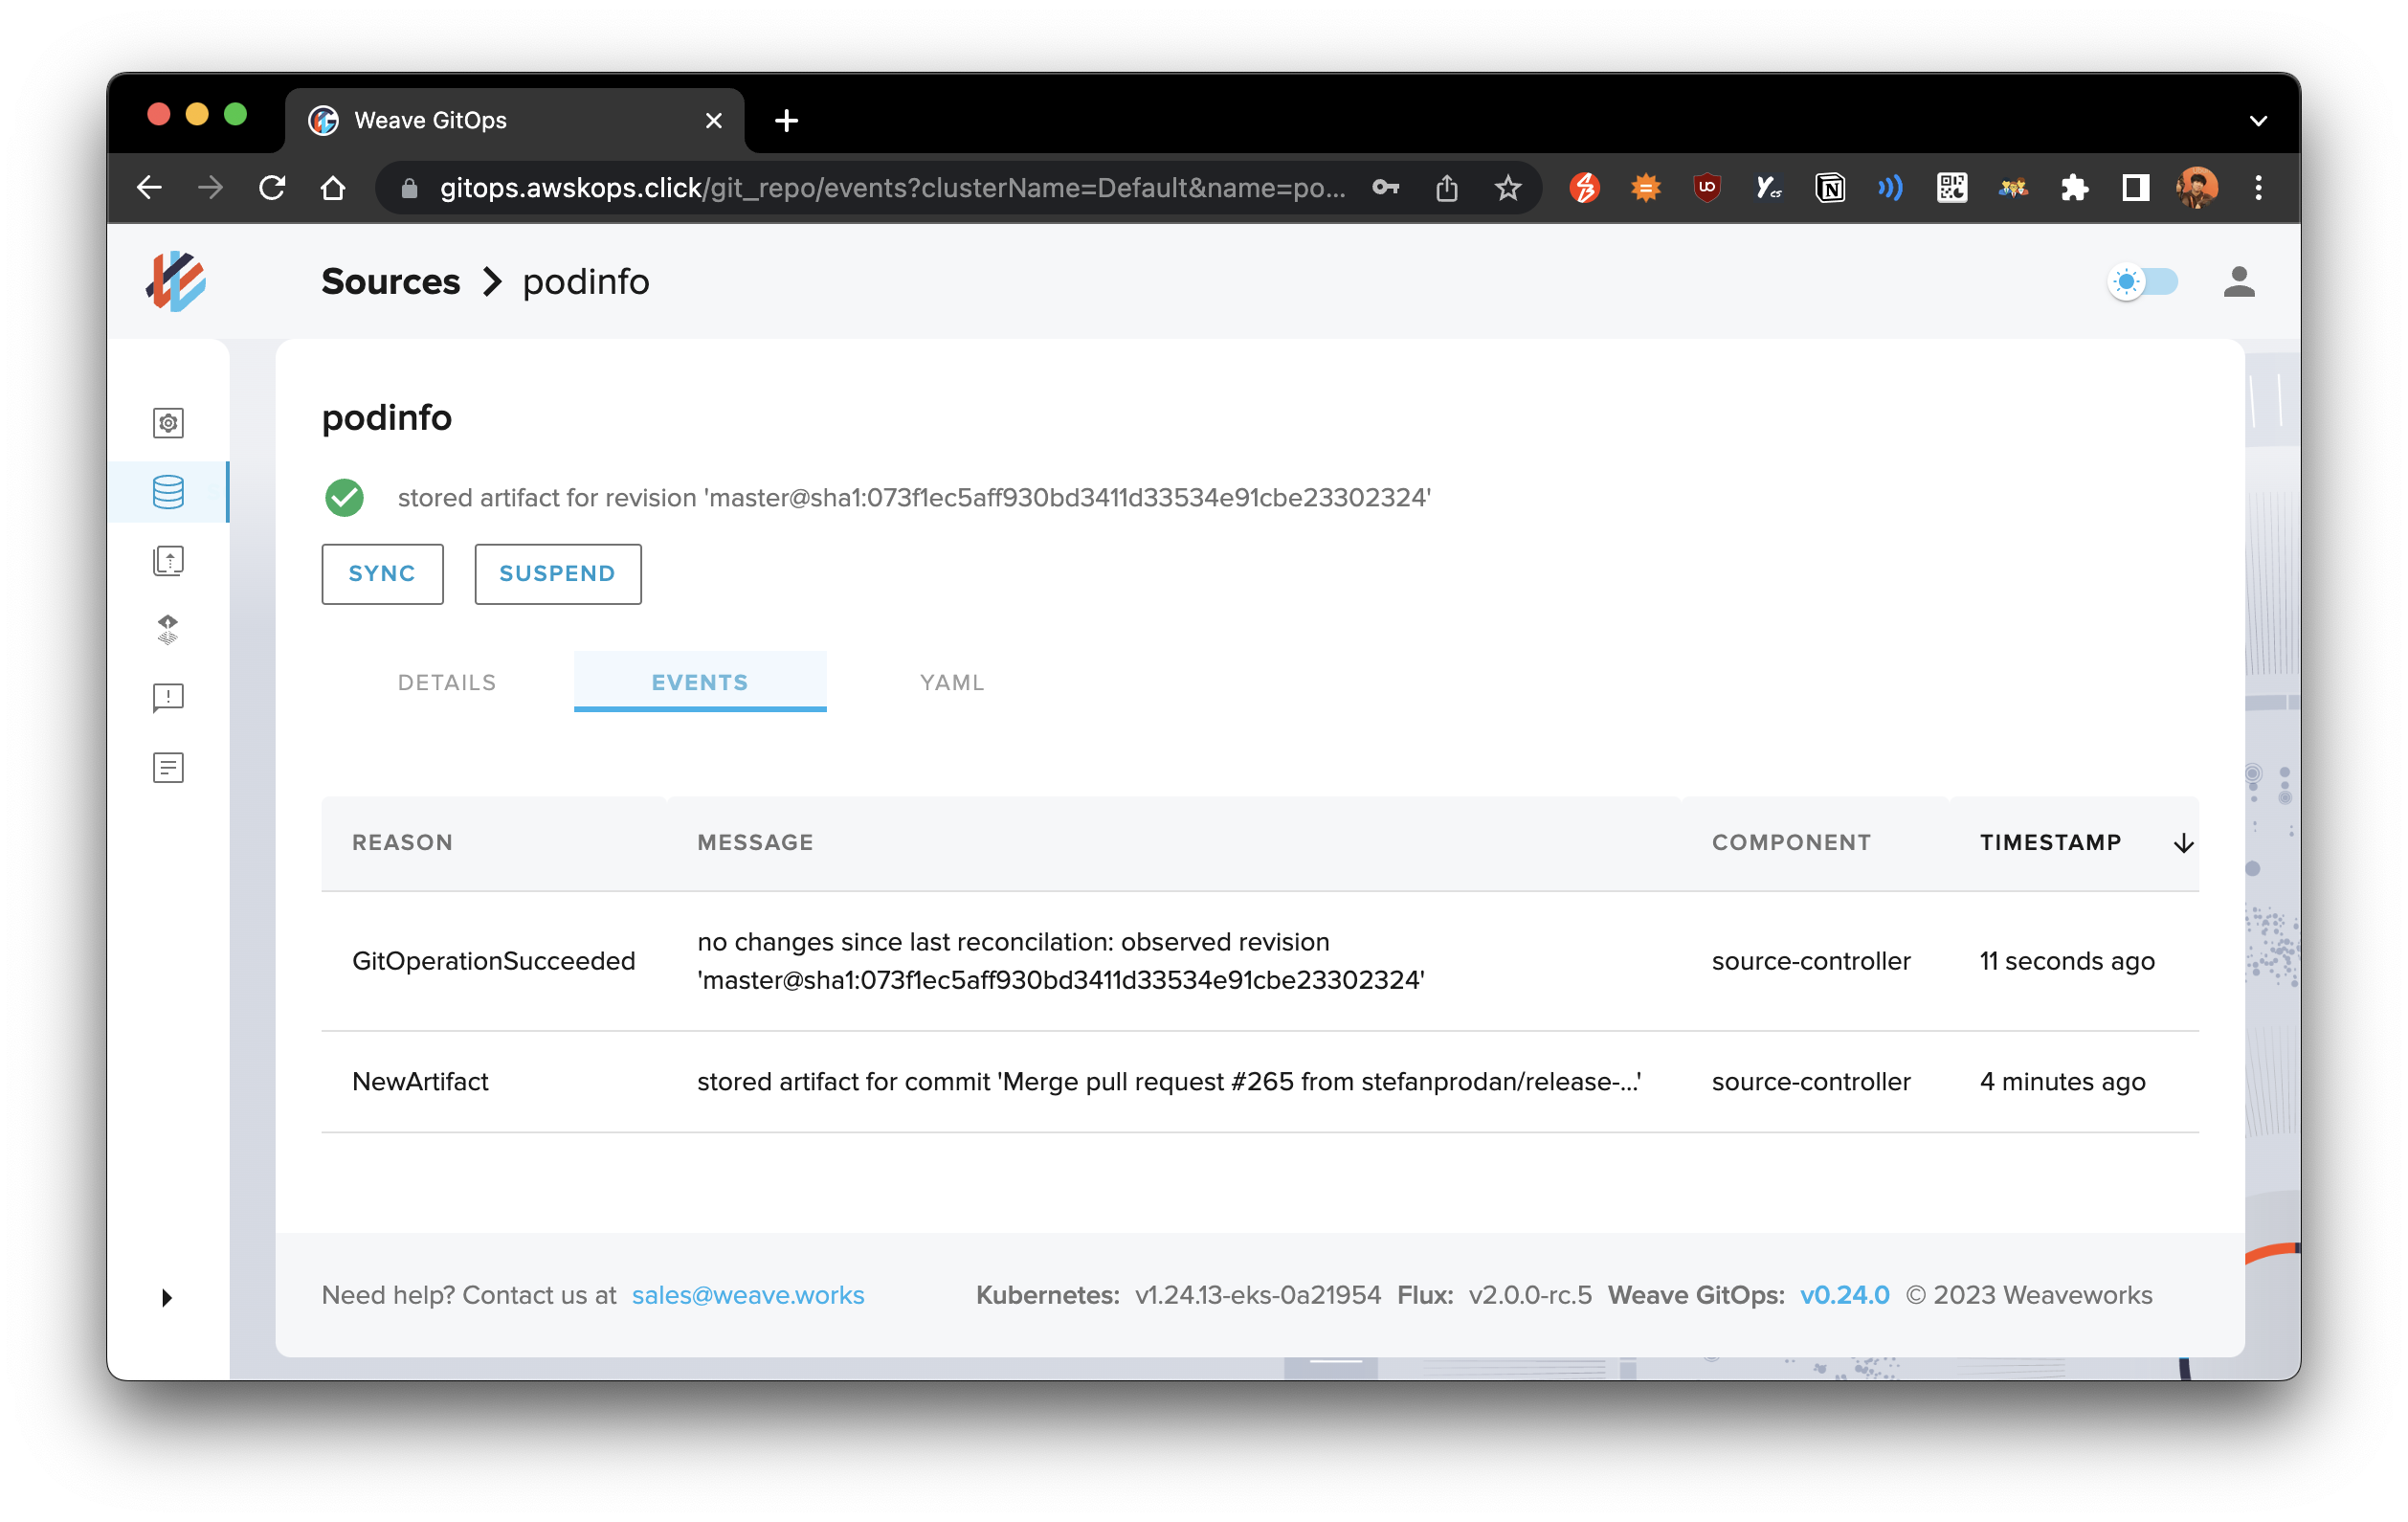
Task: Click the red lightning extension icon
Action: [x=1584, y=188]
